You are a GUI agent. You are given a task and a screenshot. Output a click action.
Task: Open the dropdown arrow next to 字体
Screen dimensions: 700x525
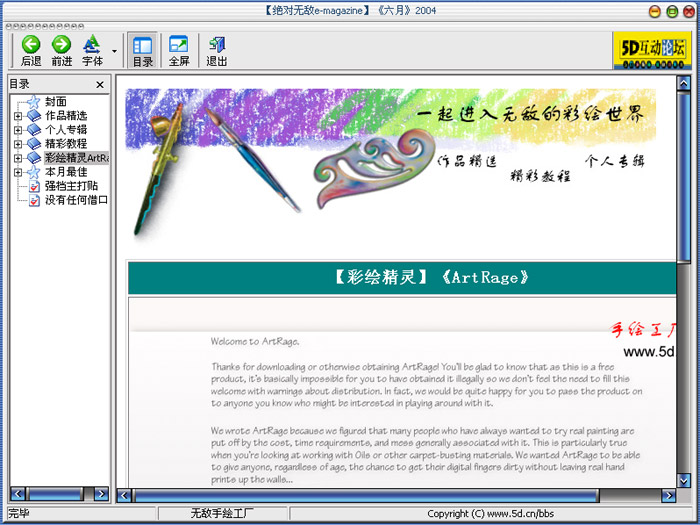[114, 51]
